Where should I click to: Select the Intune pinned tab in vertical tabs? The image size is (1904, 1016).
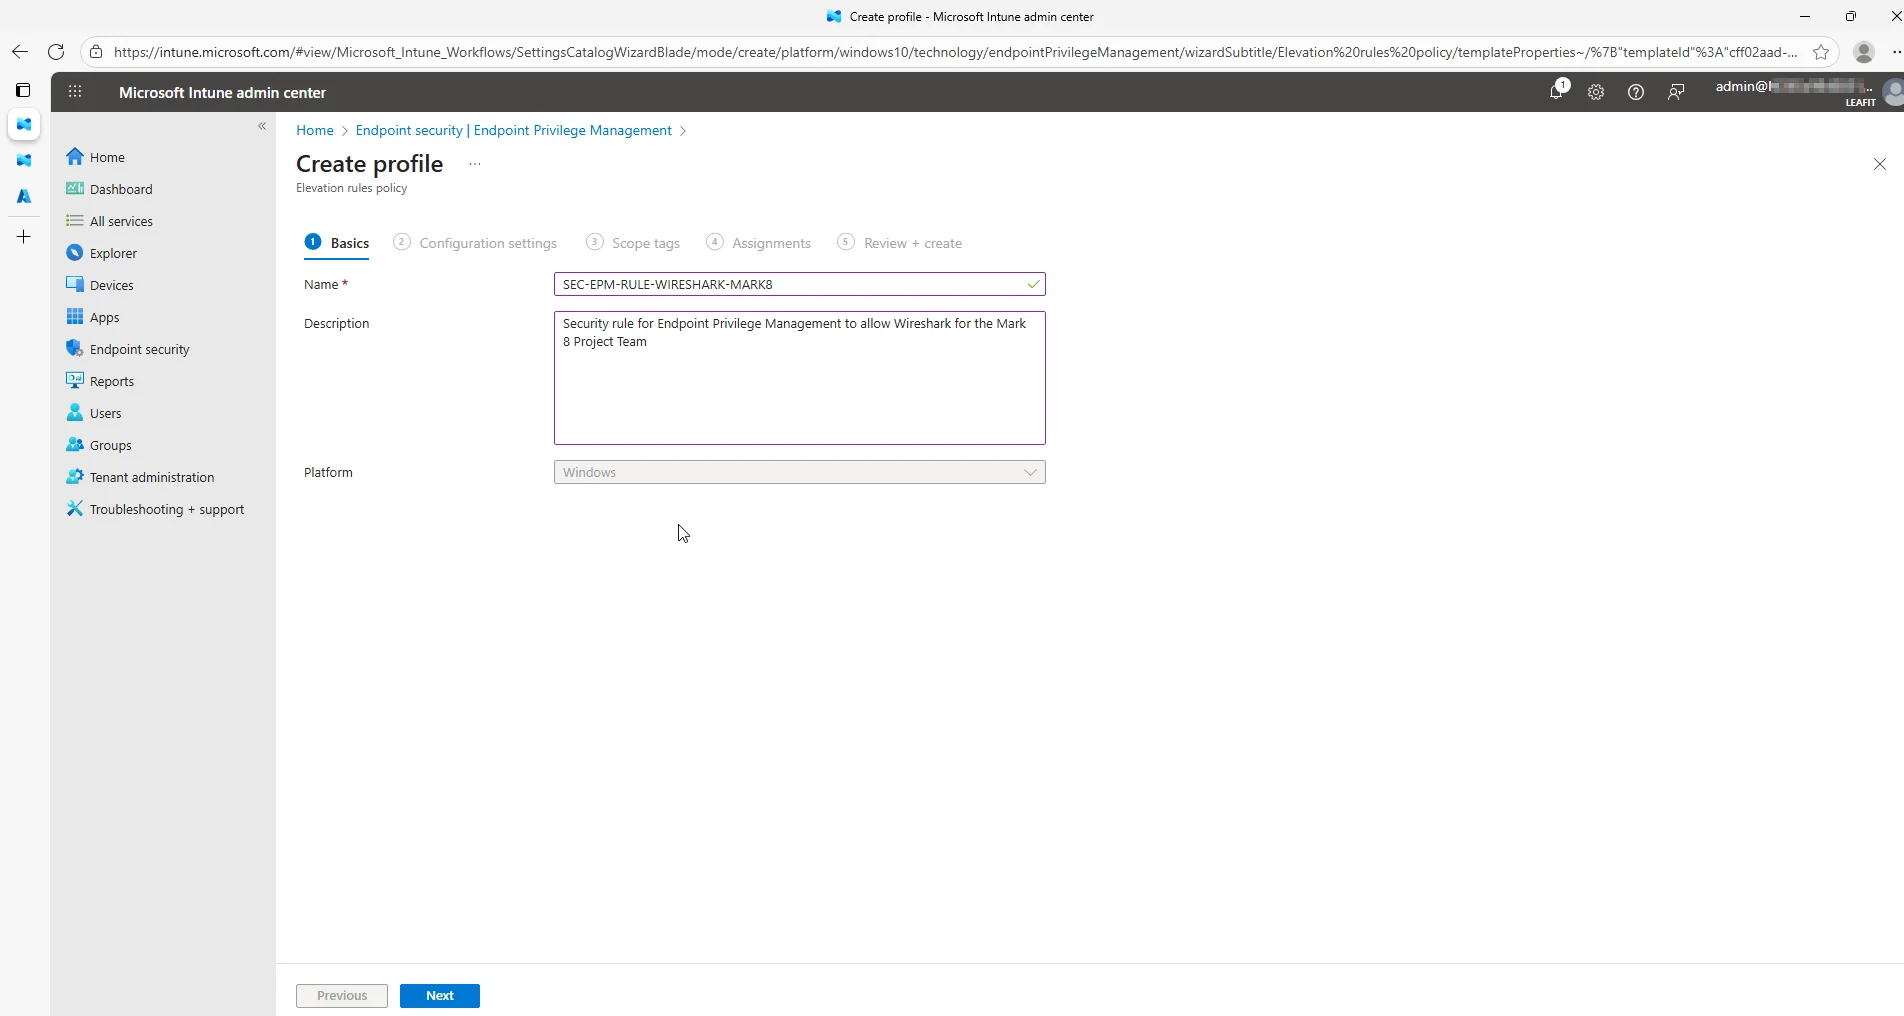click(24, 124)
